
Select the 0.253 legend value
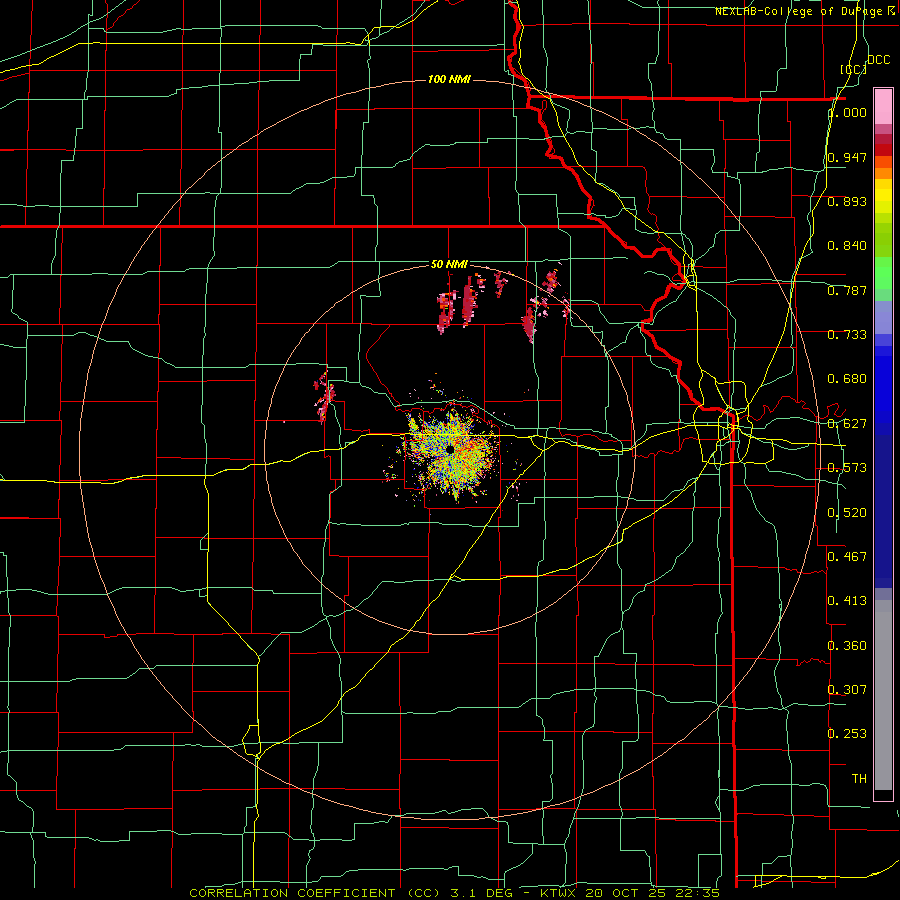(847, 734)
